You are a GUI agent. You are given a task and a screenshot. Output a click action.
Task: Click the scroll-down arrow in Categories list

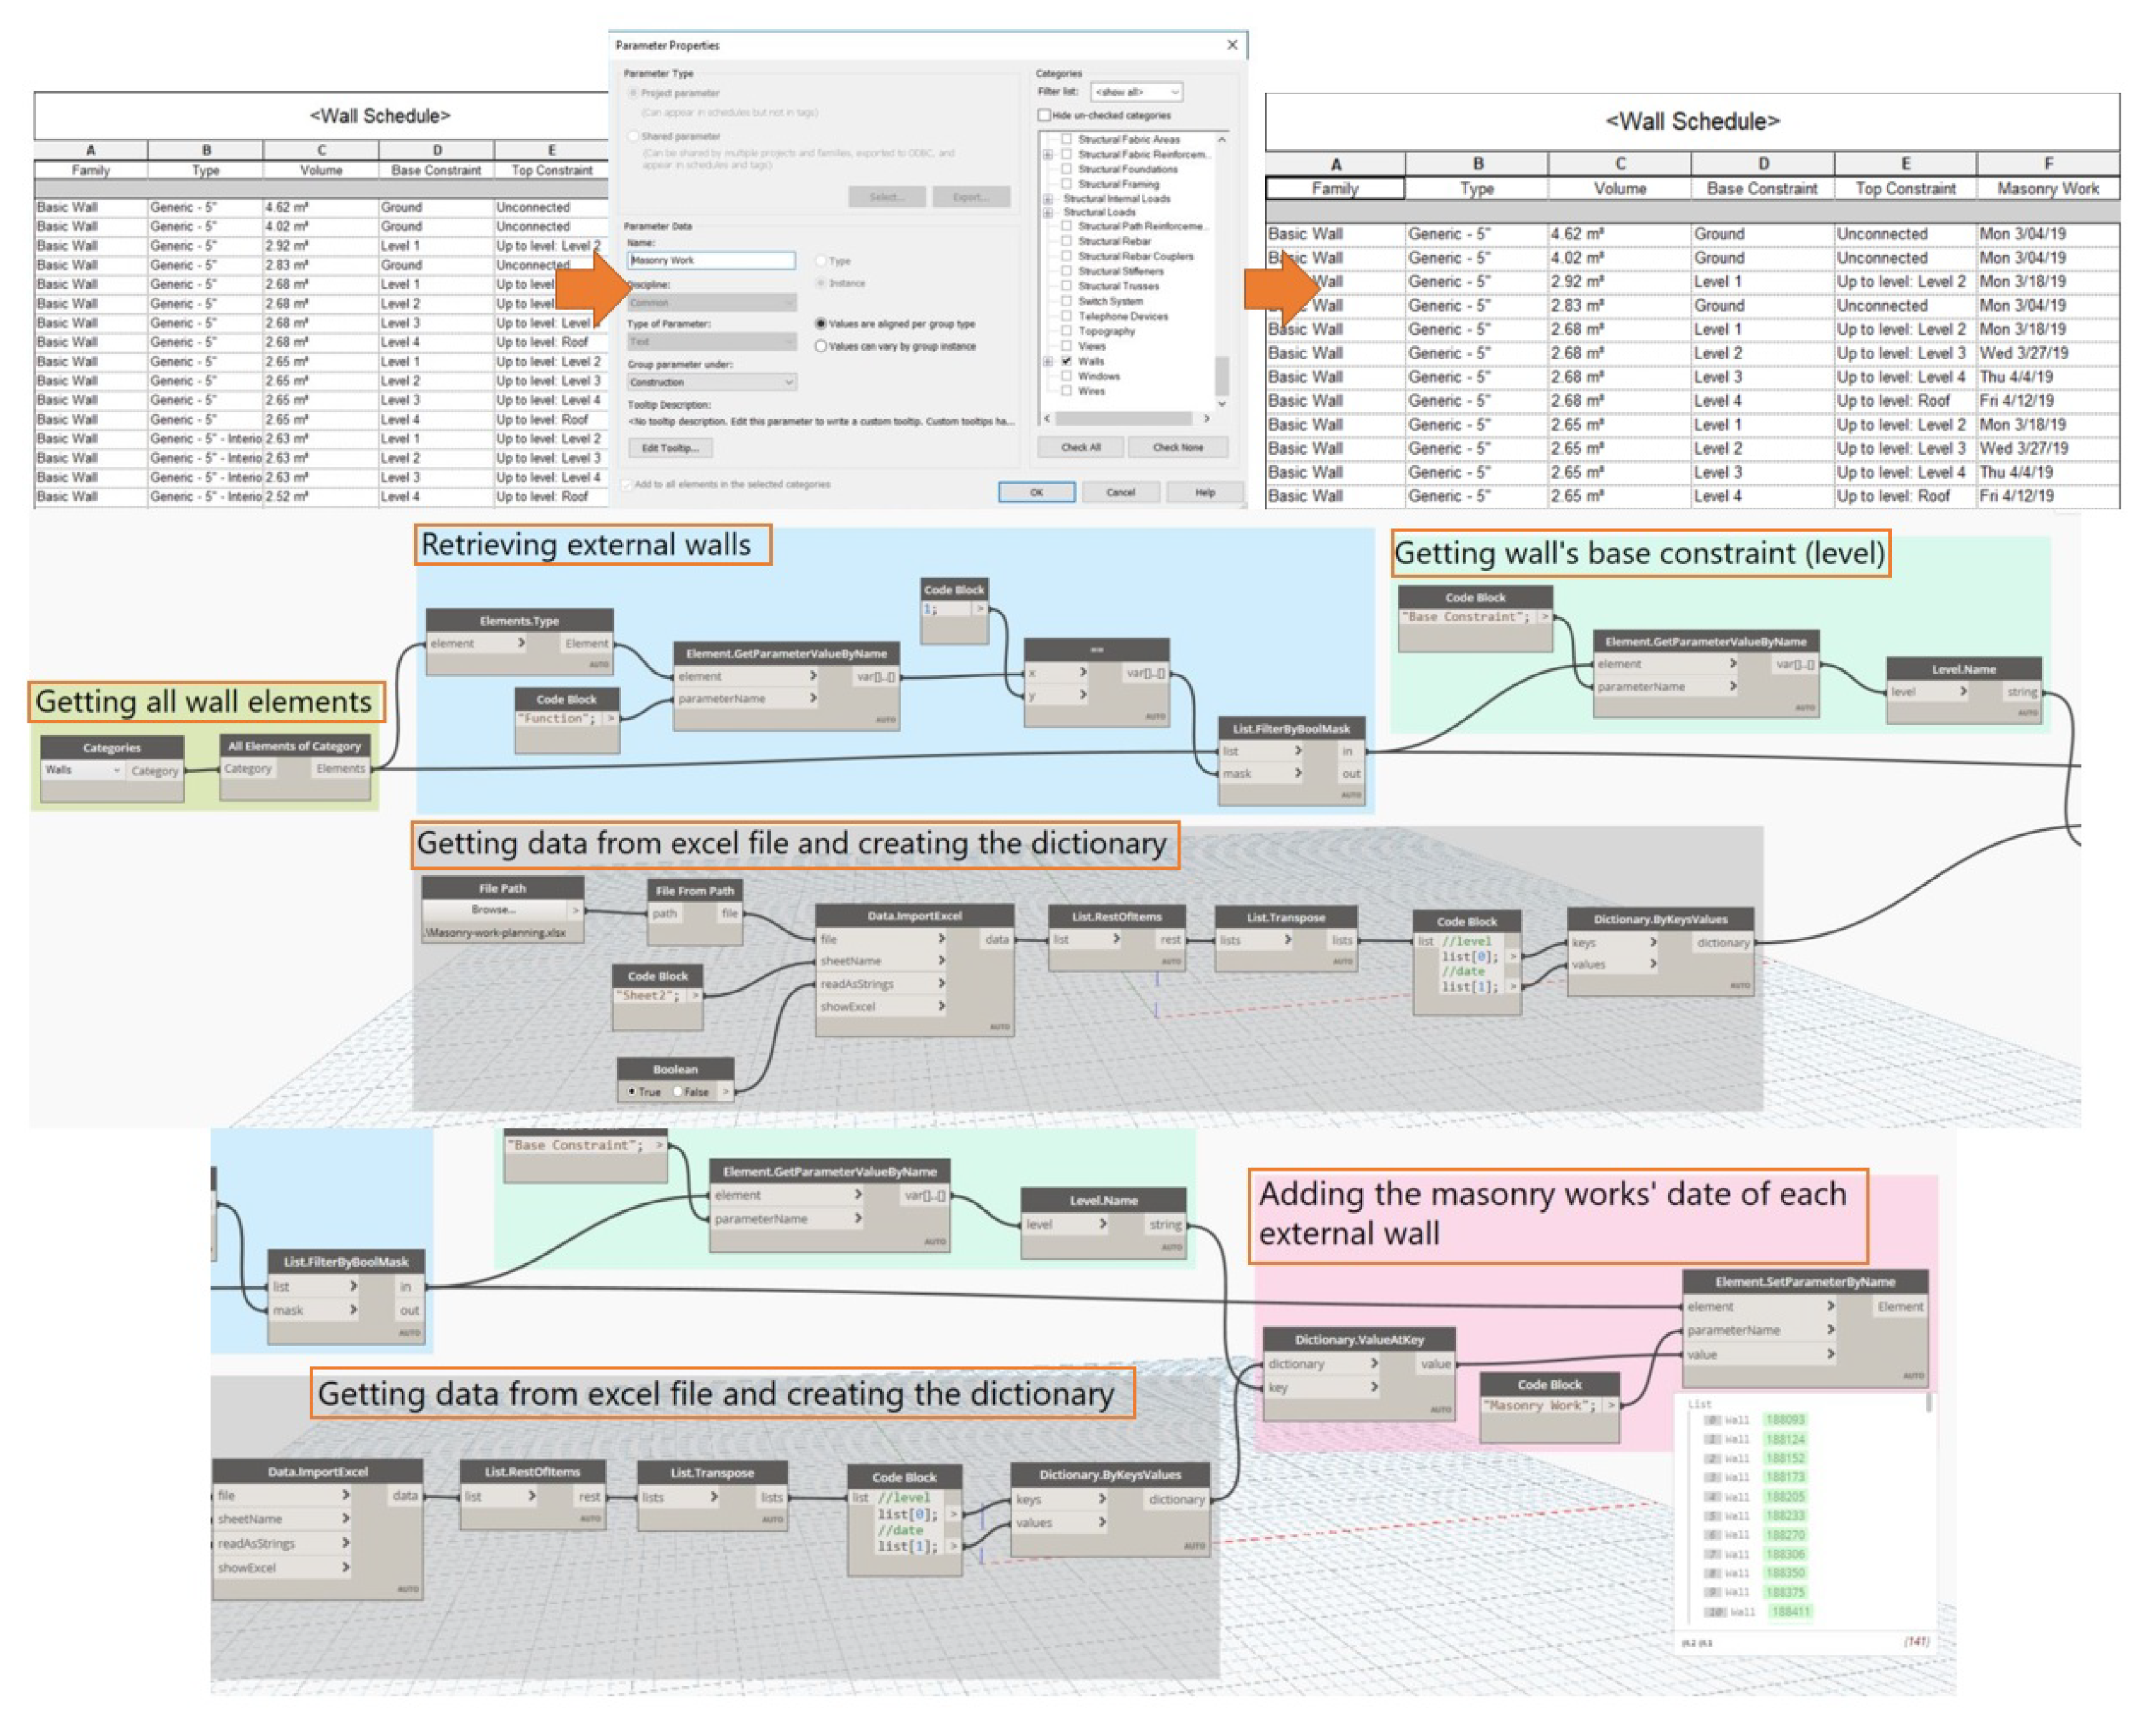(1222, 403)
